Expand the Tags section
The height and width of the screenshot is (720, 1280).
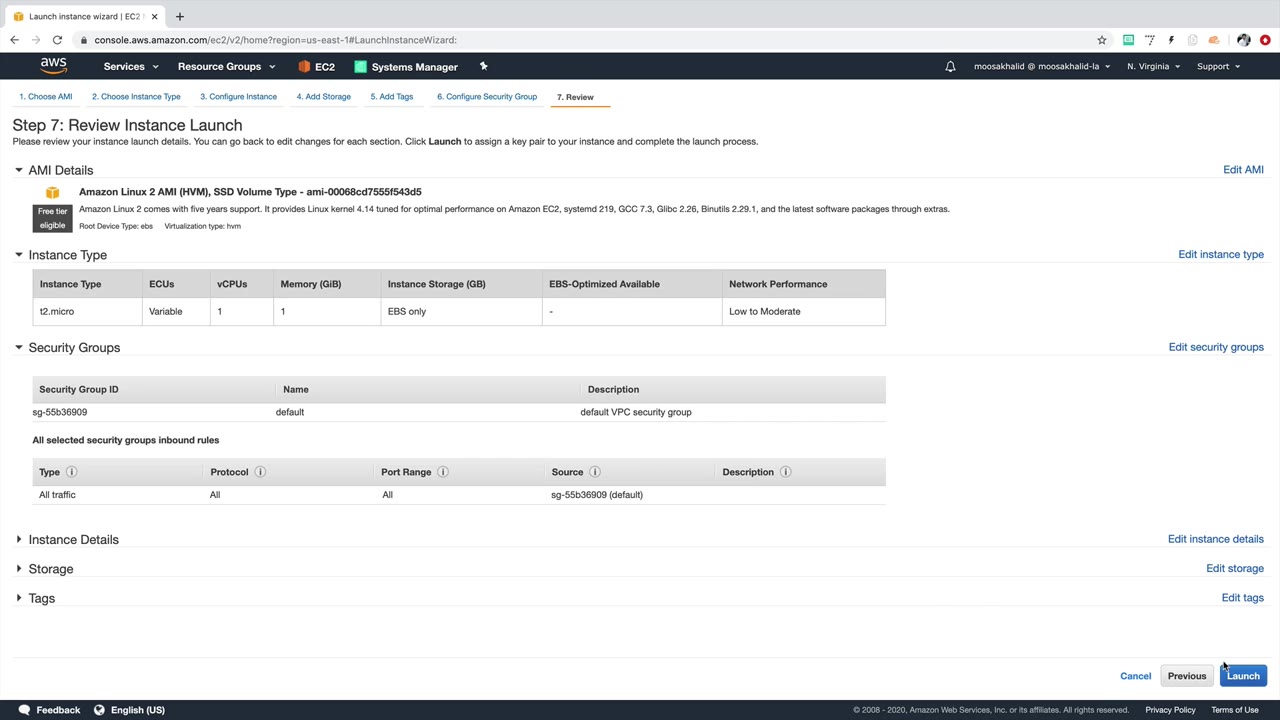[x=19, y=598]
